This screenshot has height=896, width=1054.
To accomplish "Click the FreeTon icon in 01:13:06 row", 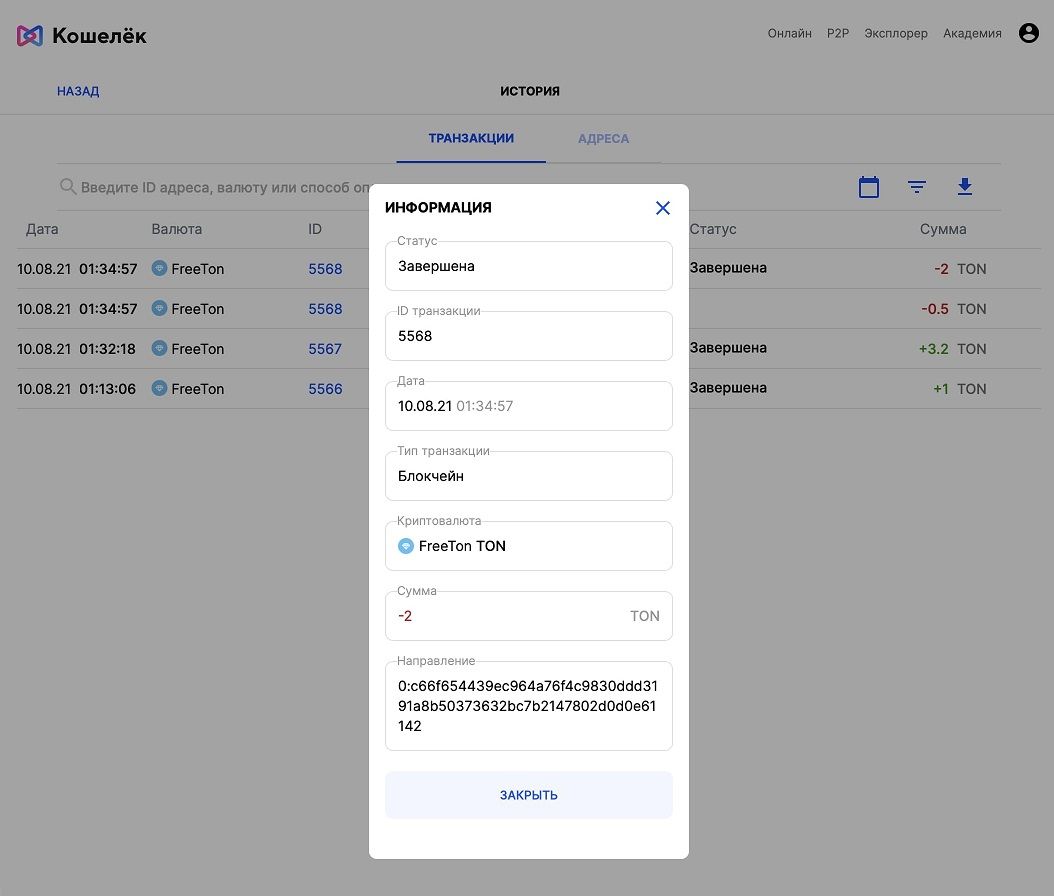I will [159, 388].
